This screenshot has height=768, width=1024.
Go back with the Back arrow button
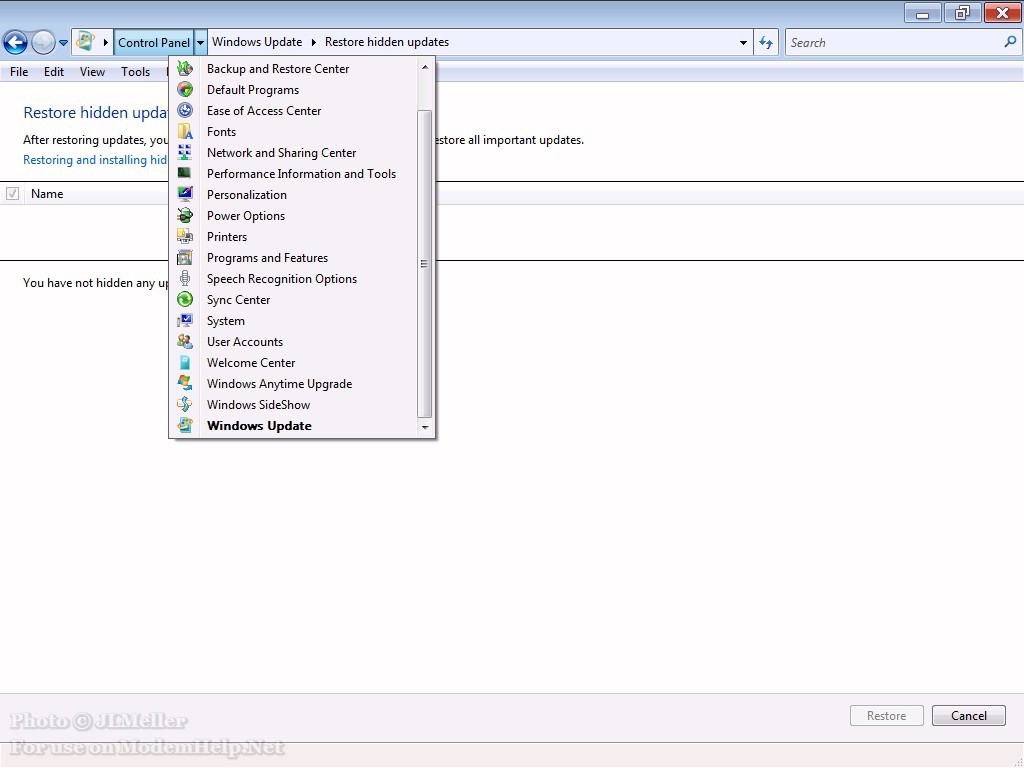[16, 42]
